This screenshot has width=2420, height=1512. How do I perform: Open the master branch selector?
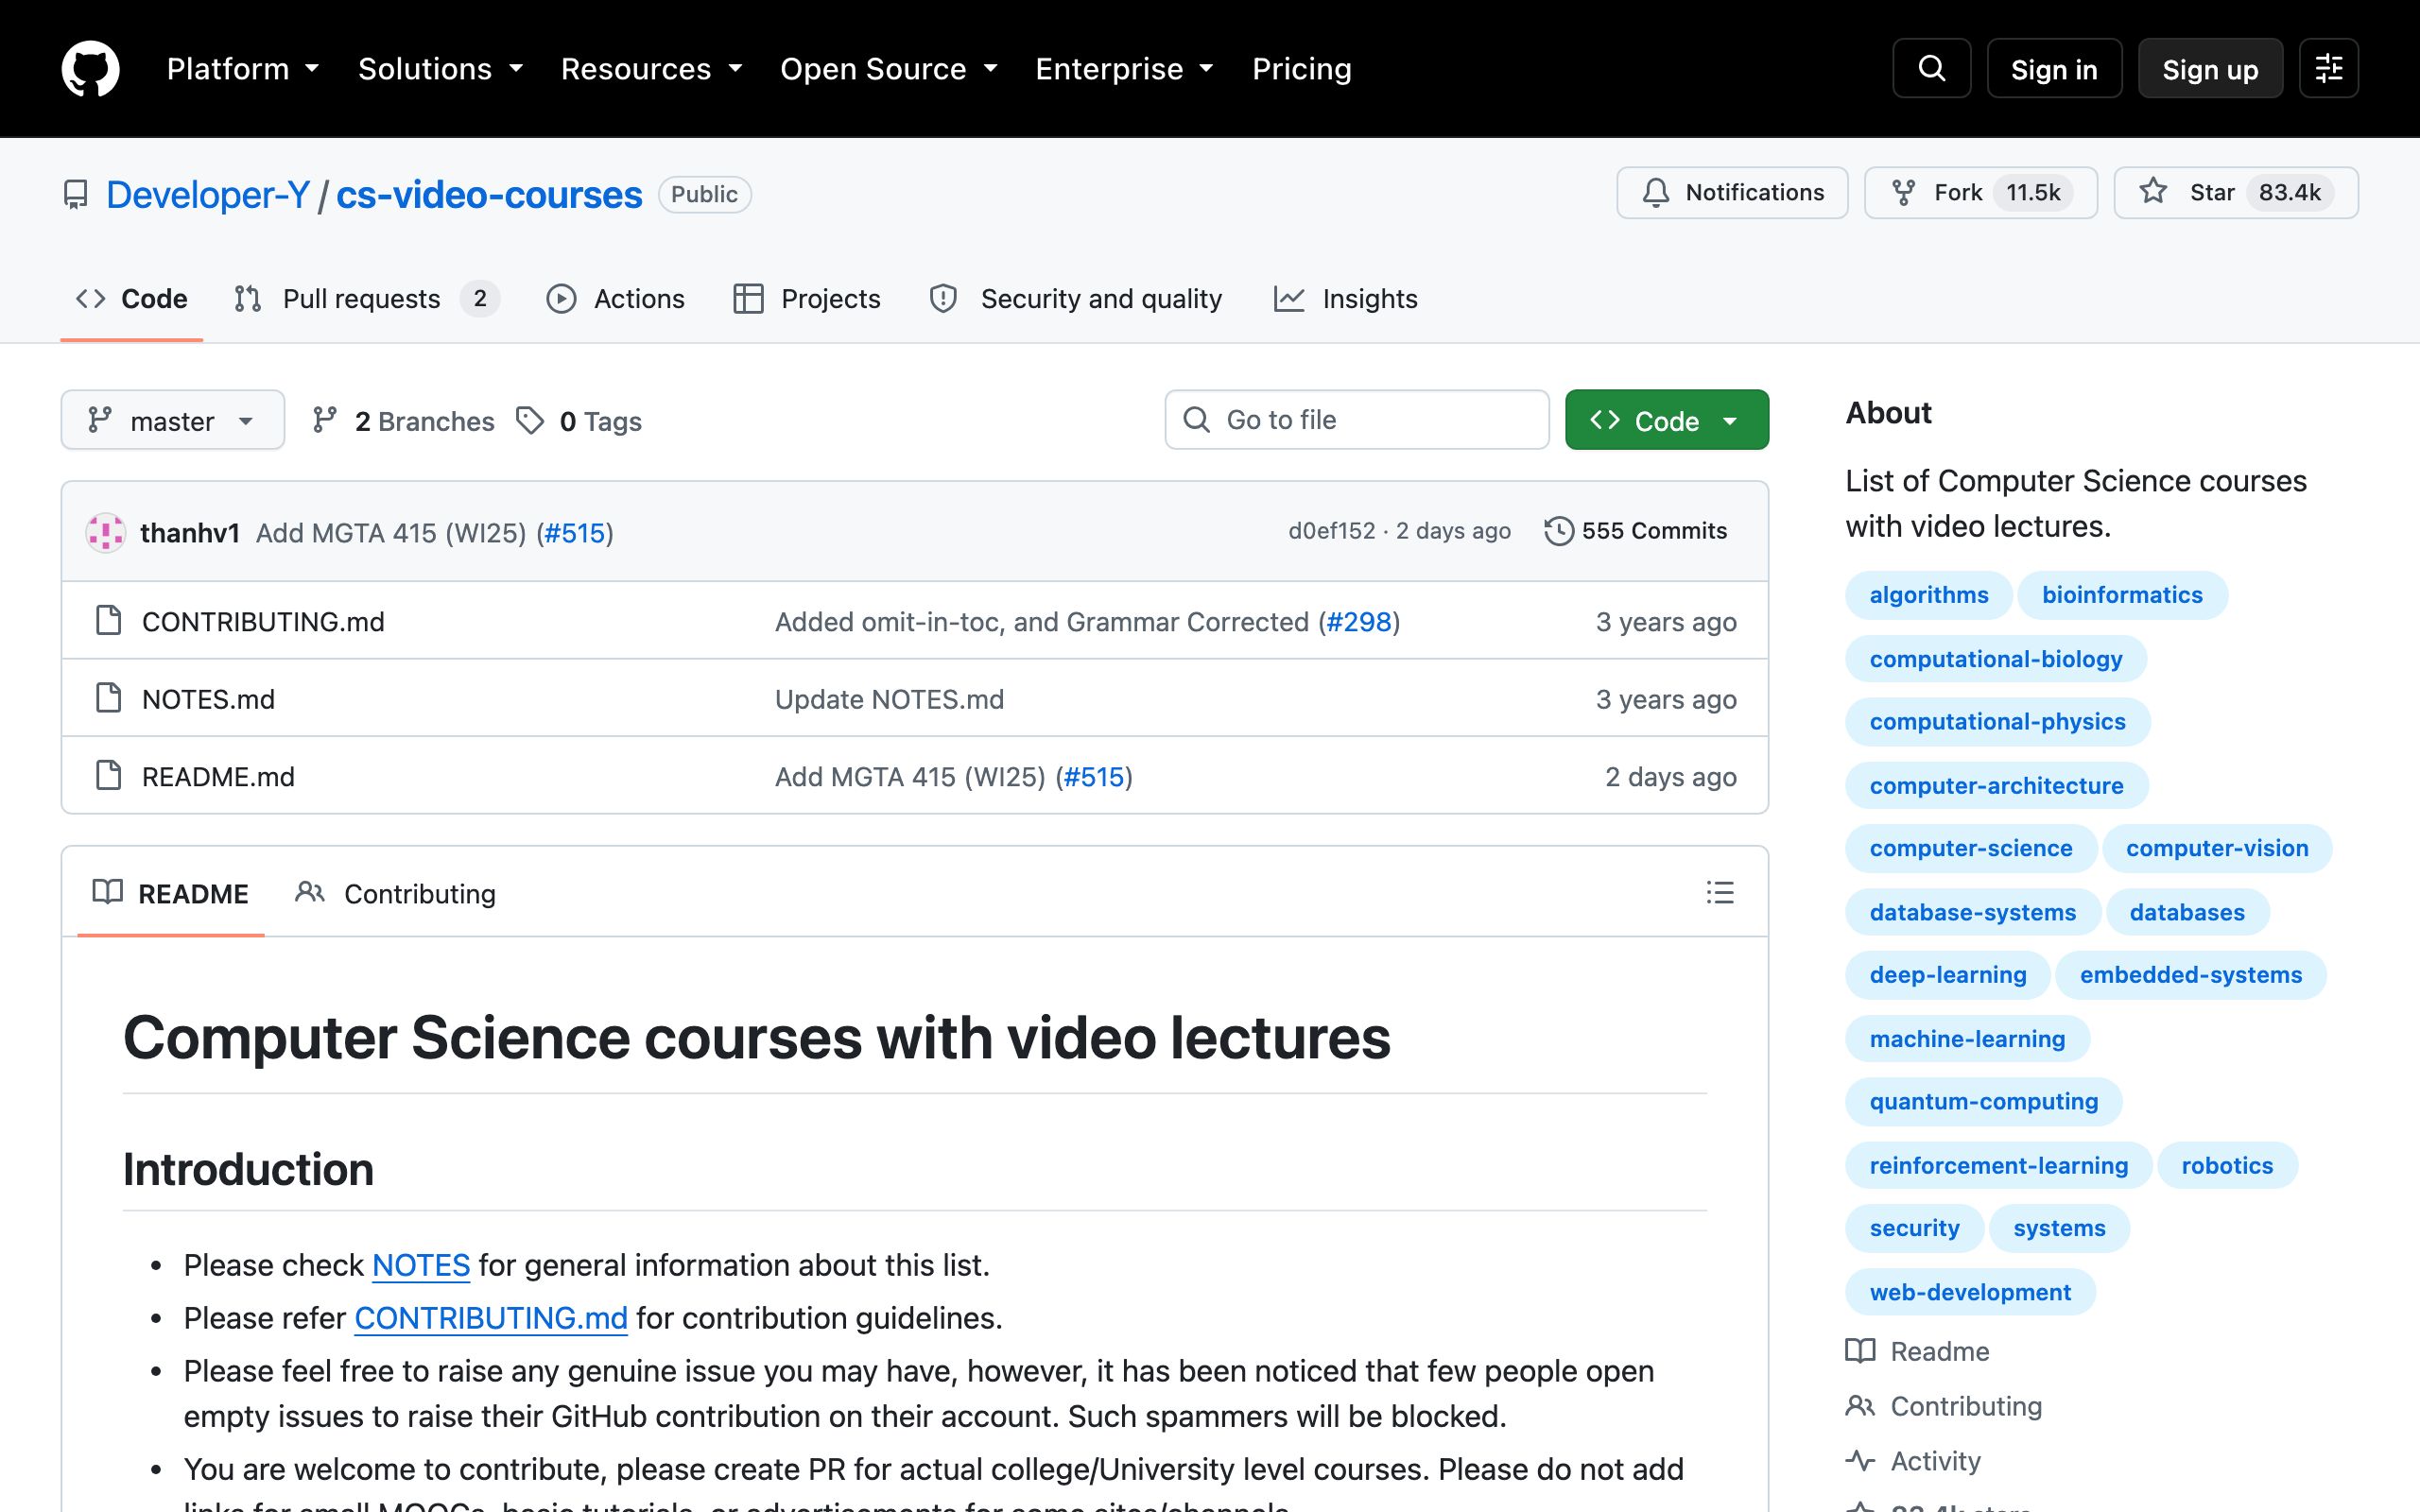173,420
